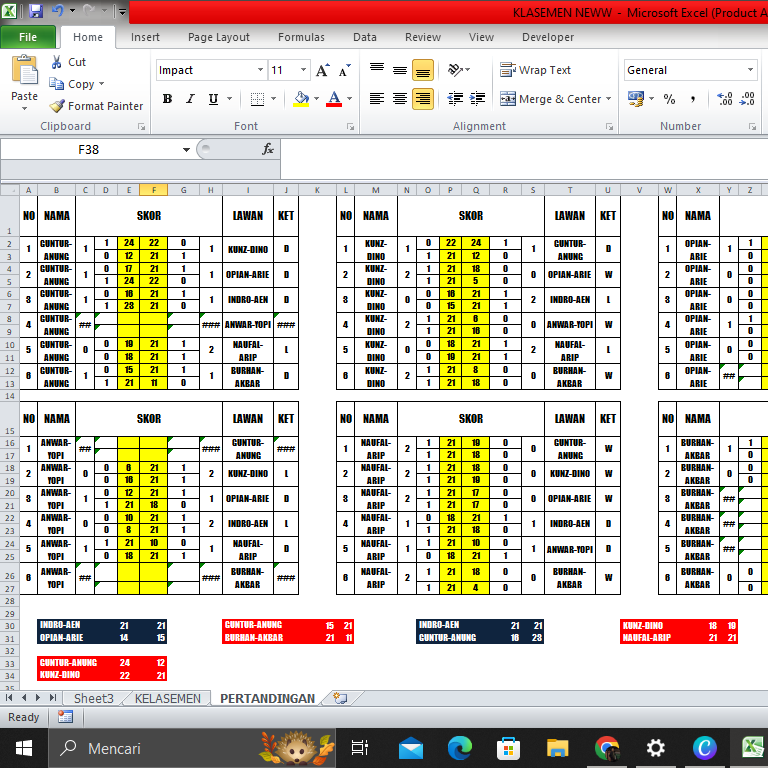The image size is (768, 768).
Task: Select column F header
Action: coord(153,190)
